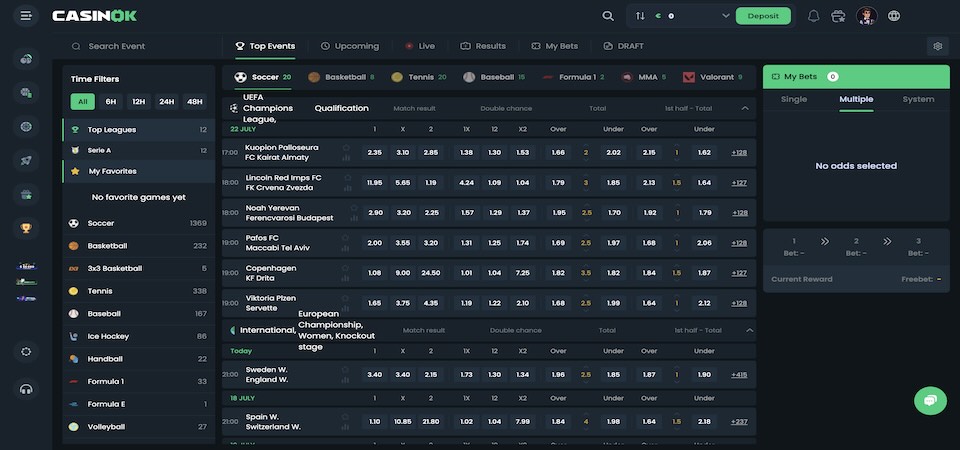Open the live chat bubble button
Image resolution: width=960 pixels, height=450 pixels.
coord(930,400)
